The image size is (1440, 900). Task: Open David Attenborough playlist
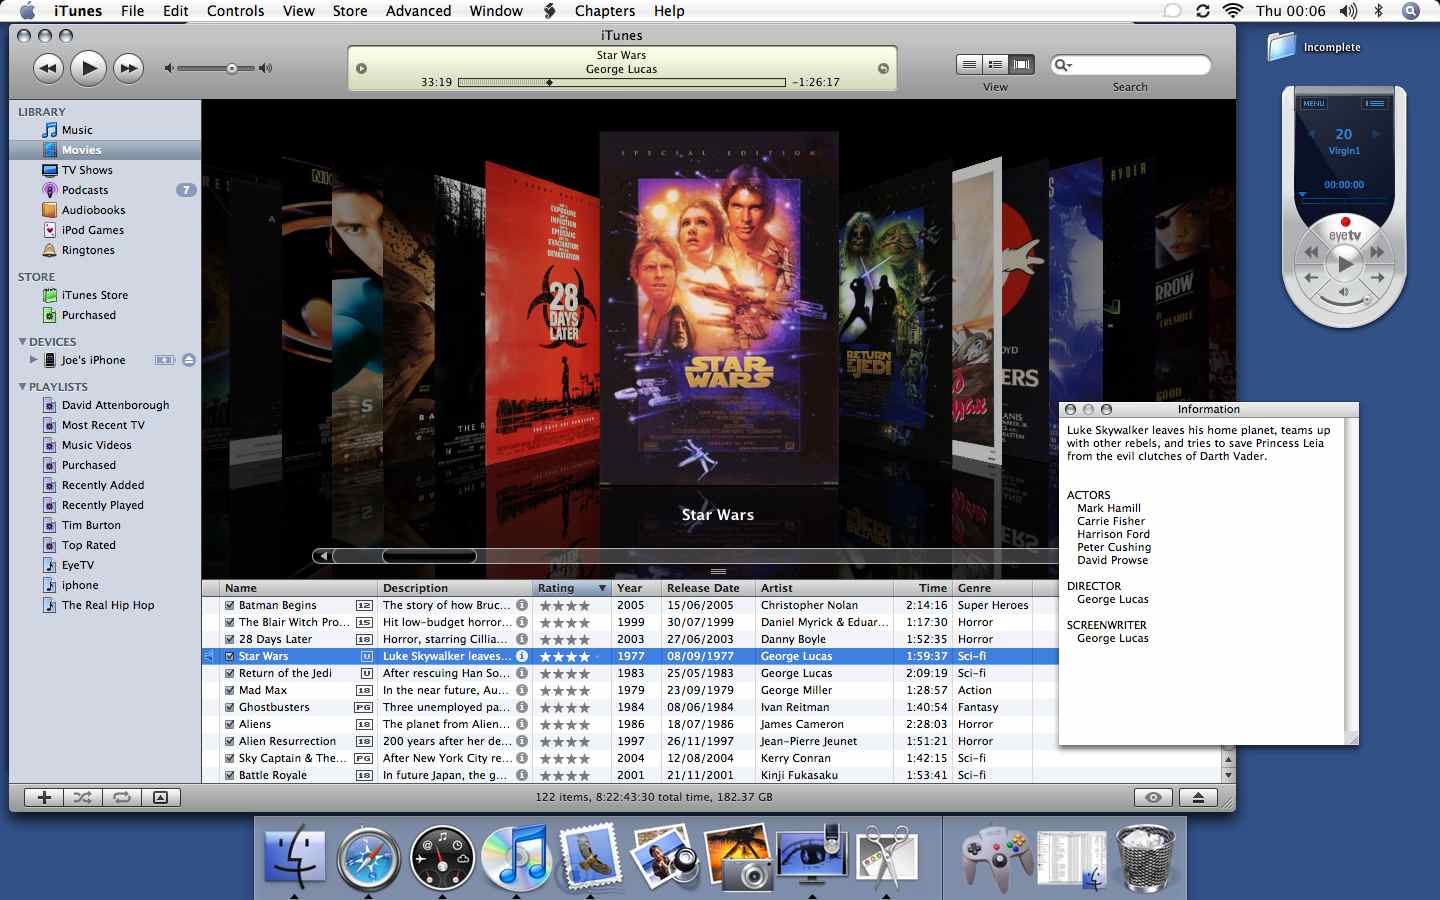point(115,405)
